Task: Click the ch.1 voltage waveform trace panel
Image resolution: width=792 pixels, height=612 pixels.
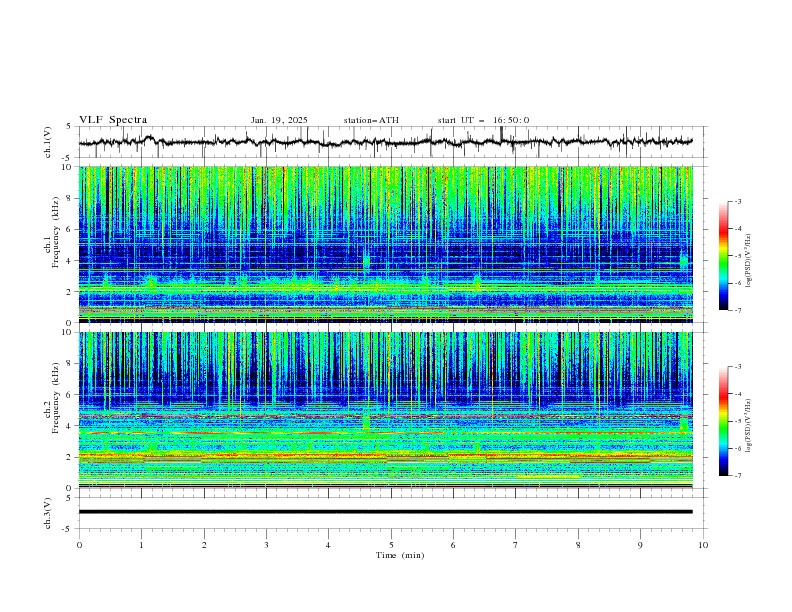Action: click(392, 142)
